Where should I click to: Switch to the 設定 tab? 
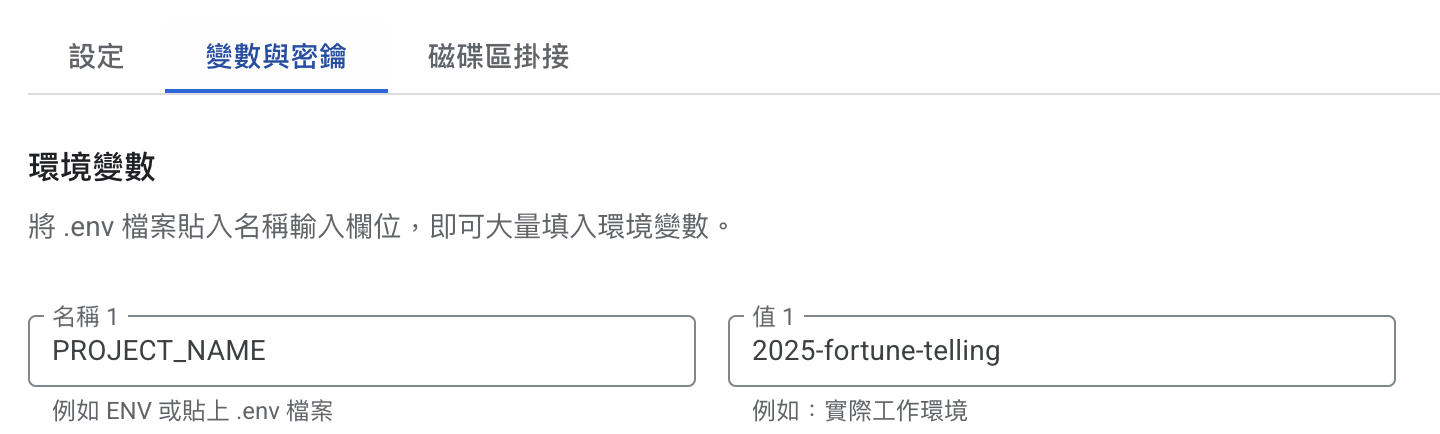96,57
